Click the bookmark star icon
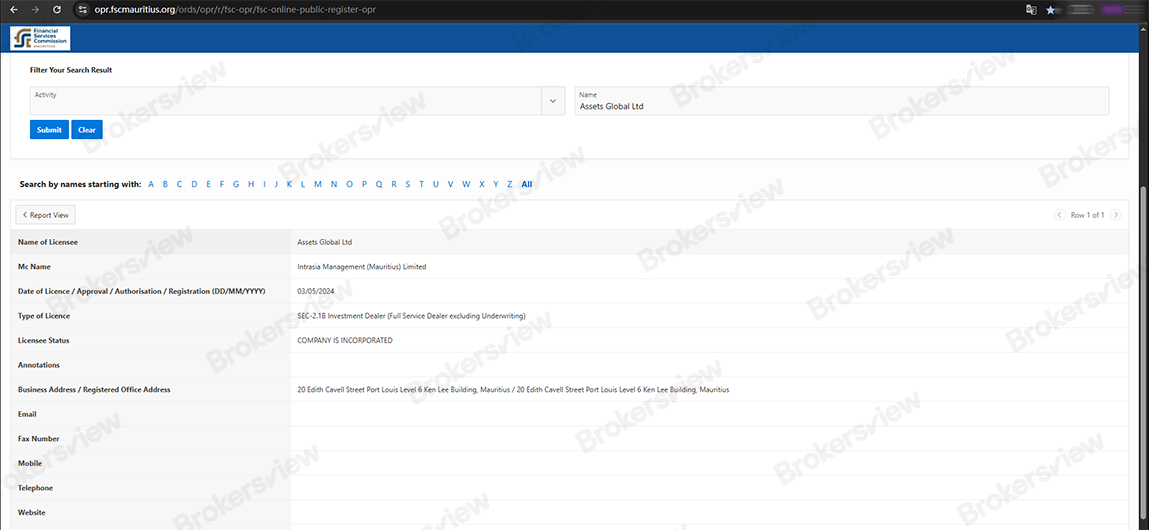 [x=1051, y=9]
